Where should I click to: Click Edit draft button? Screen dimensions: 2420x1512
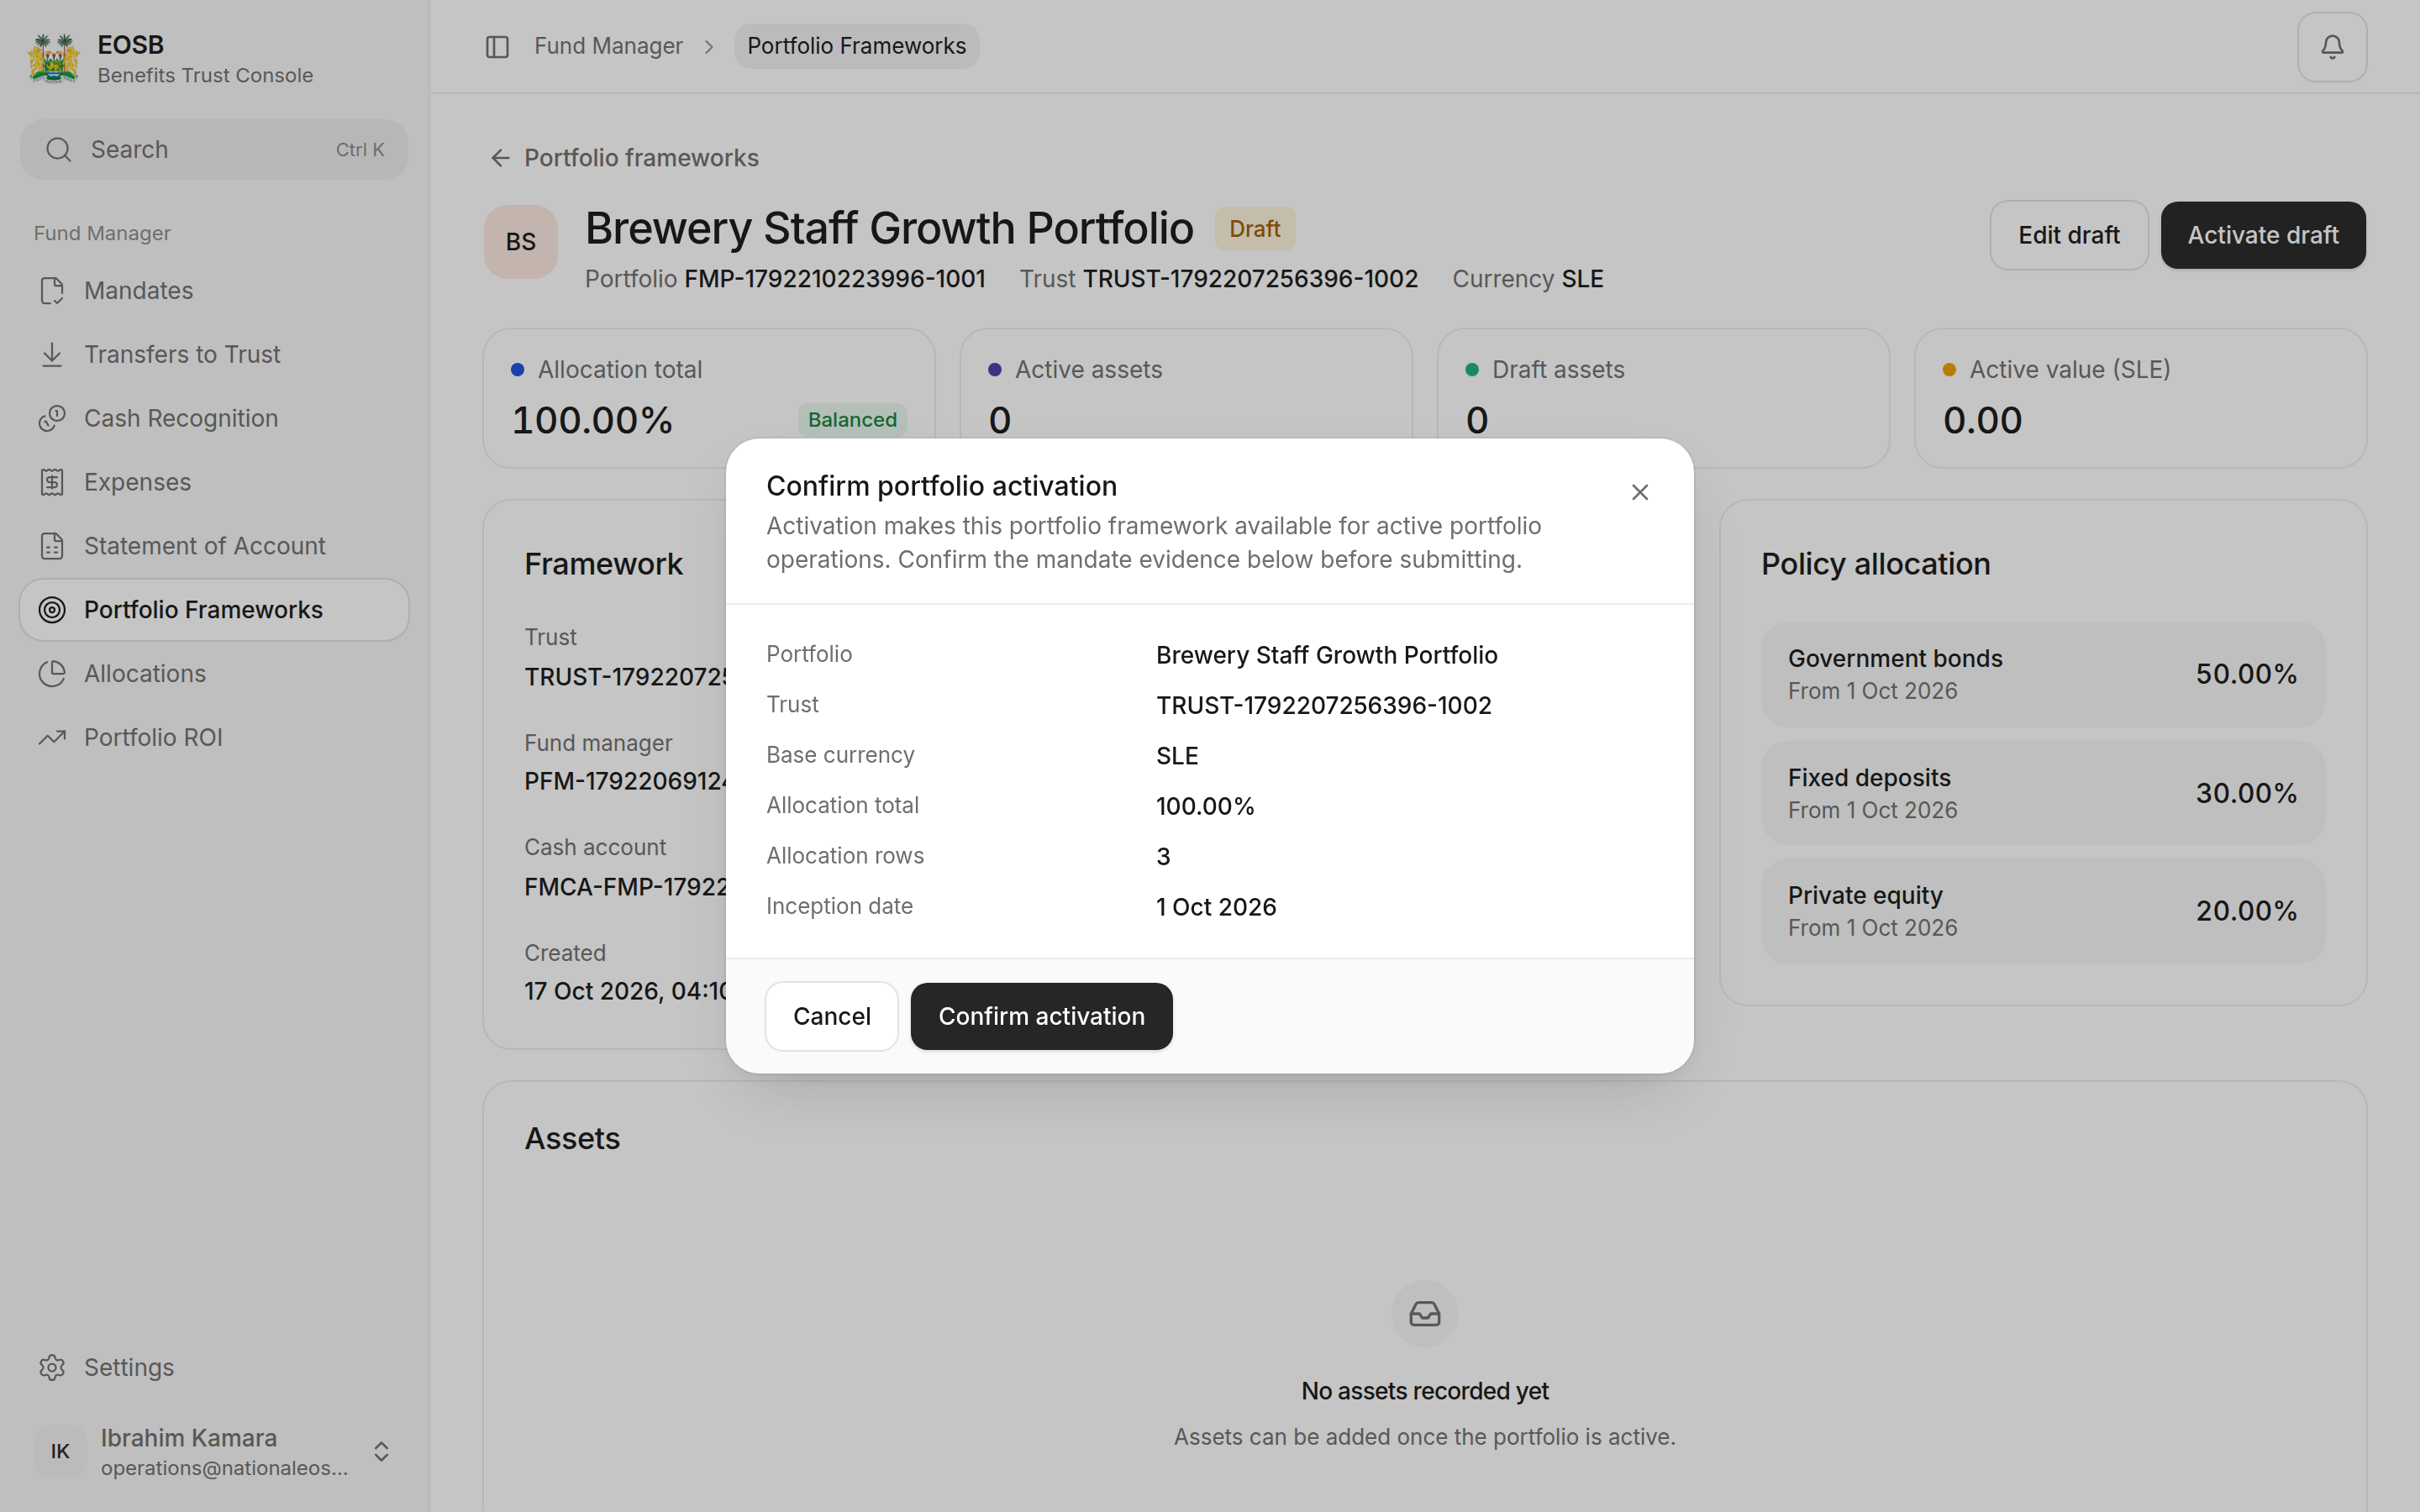click(2068, 235)
